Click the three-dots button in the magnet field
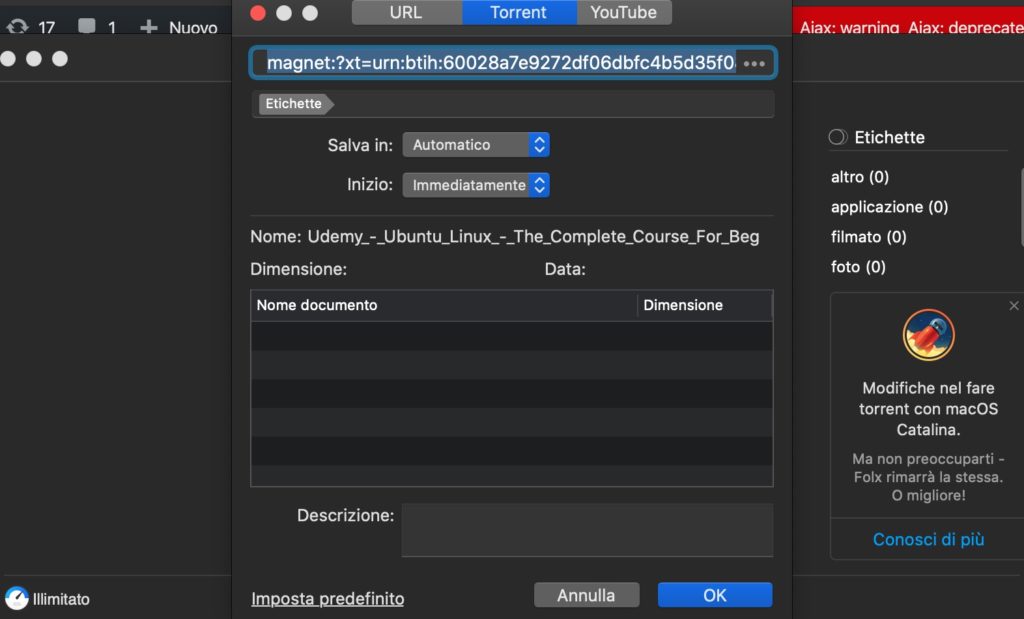Screen dimensions: 1024x619 click(x=754, y=64)
